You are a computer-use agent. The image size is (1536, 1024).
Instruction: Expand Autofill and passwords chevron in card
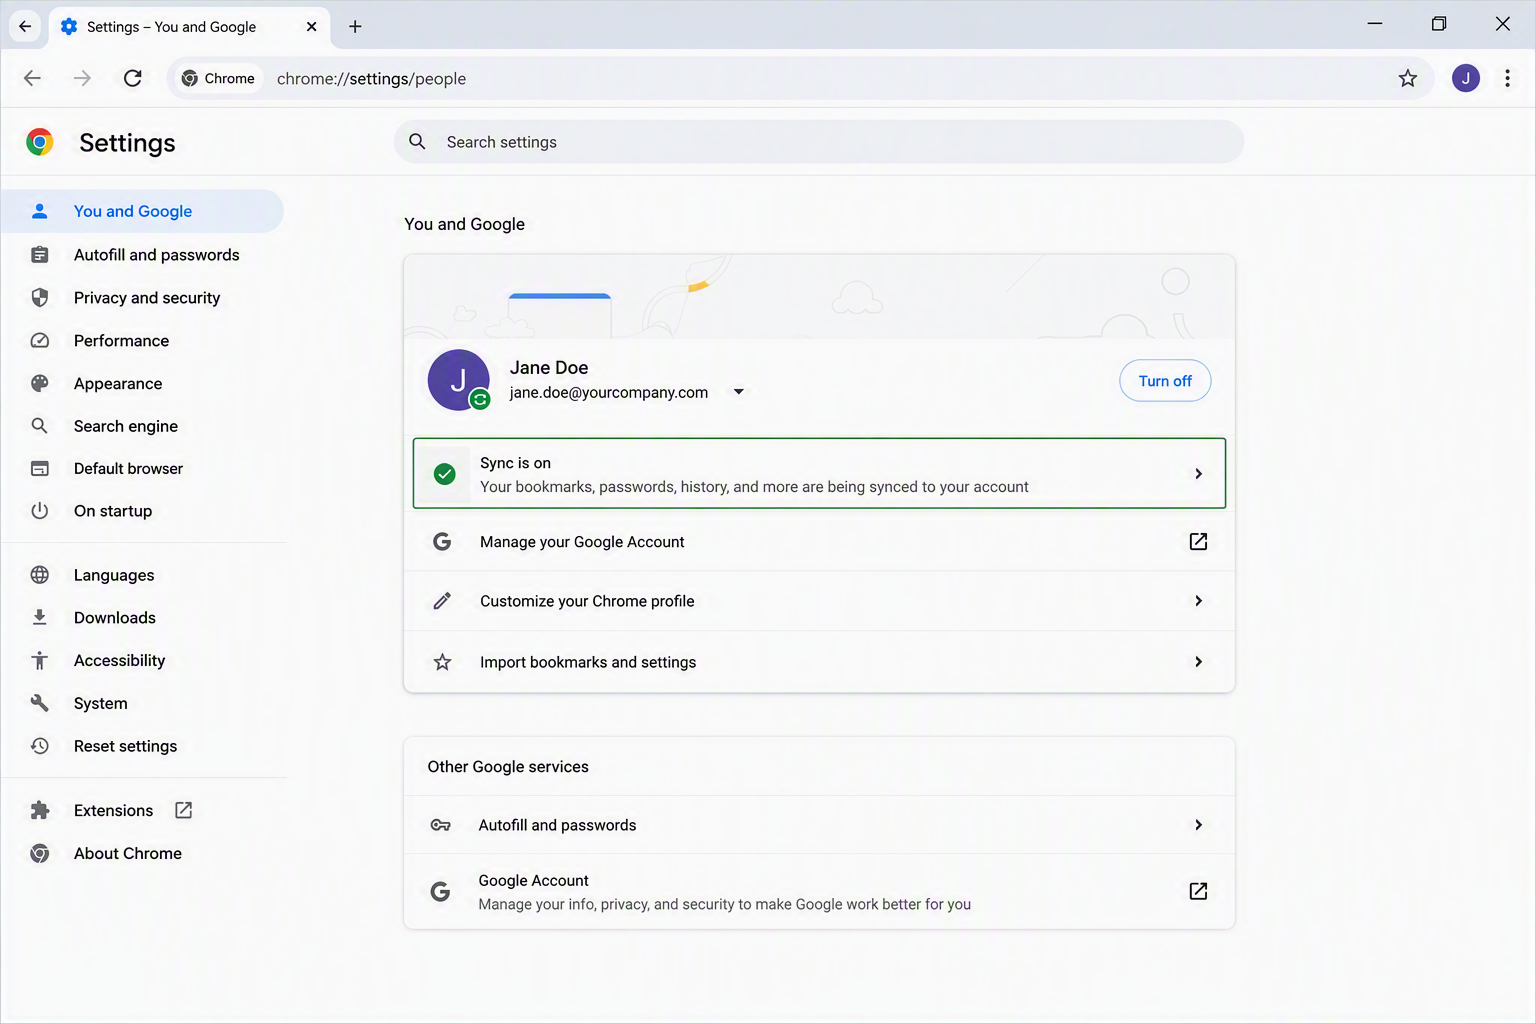(1198, 825)
